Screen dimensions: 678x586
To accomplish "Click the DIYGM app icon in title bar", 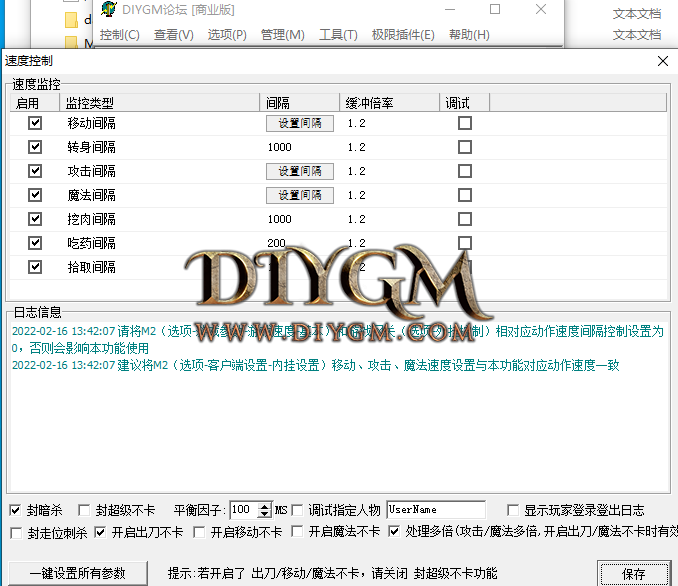I will point(109,9).
